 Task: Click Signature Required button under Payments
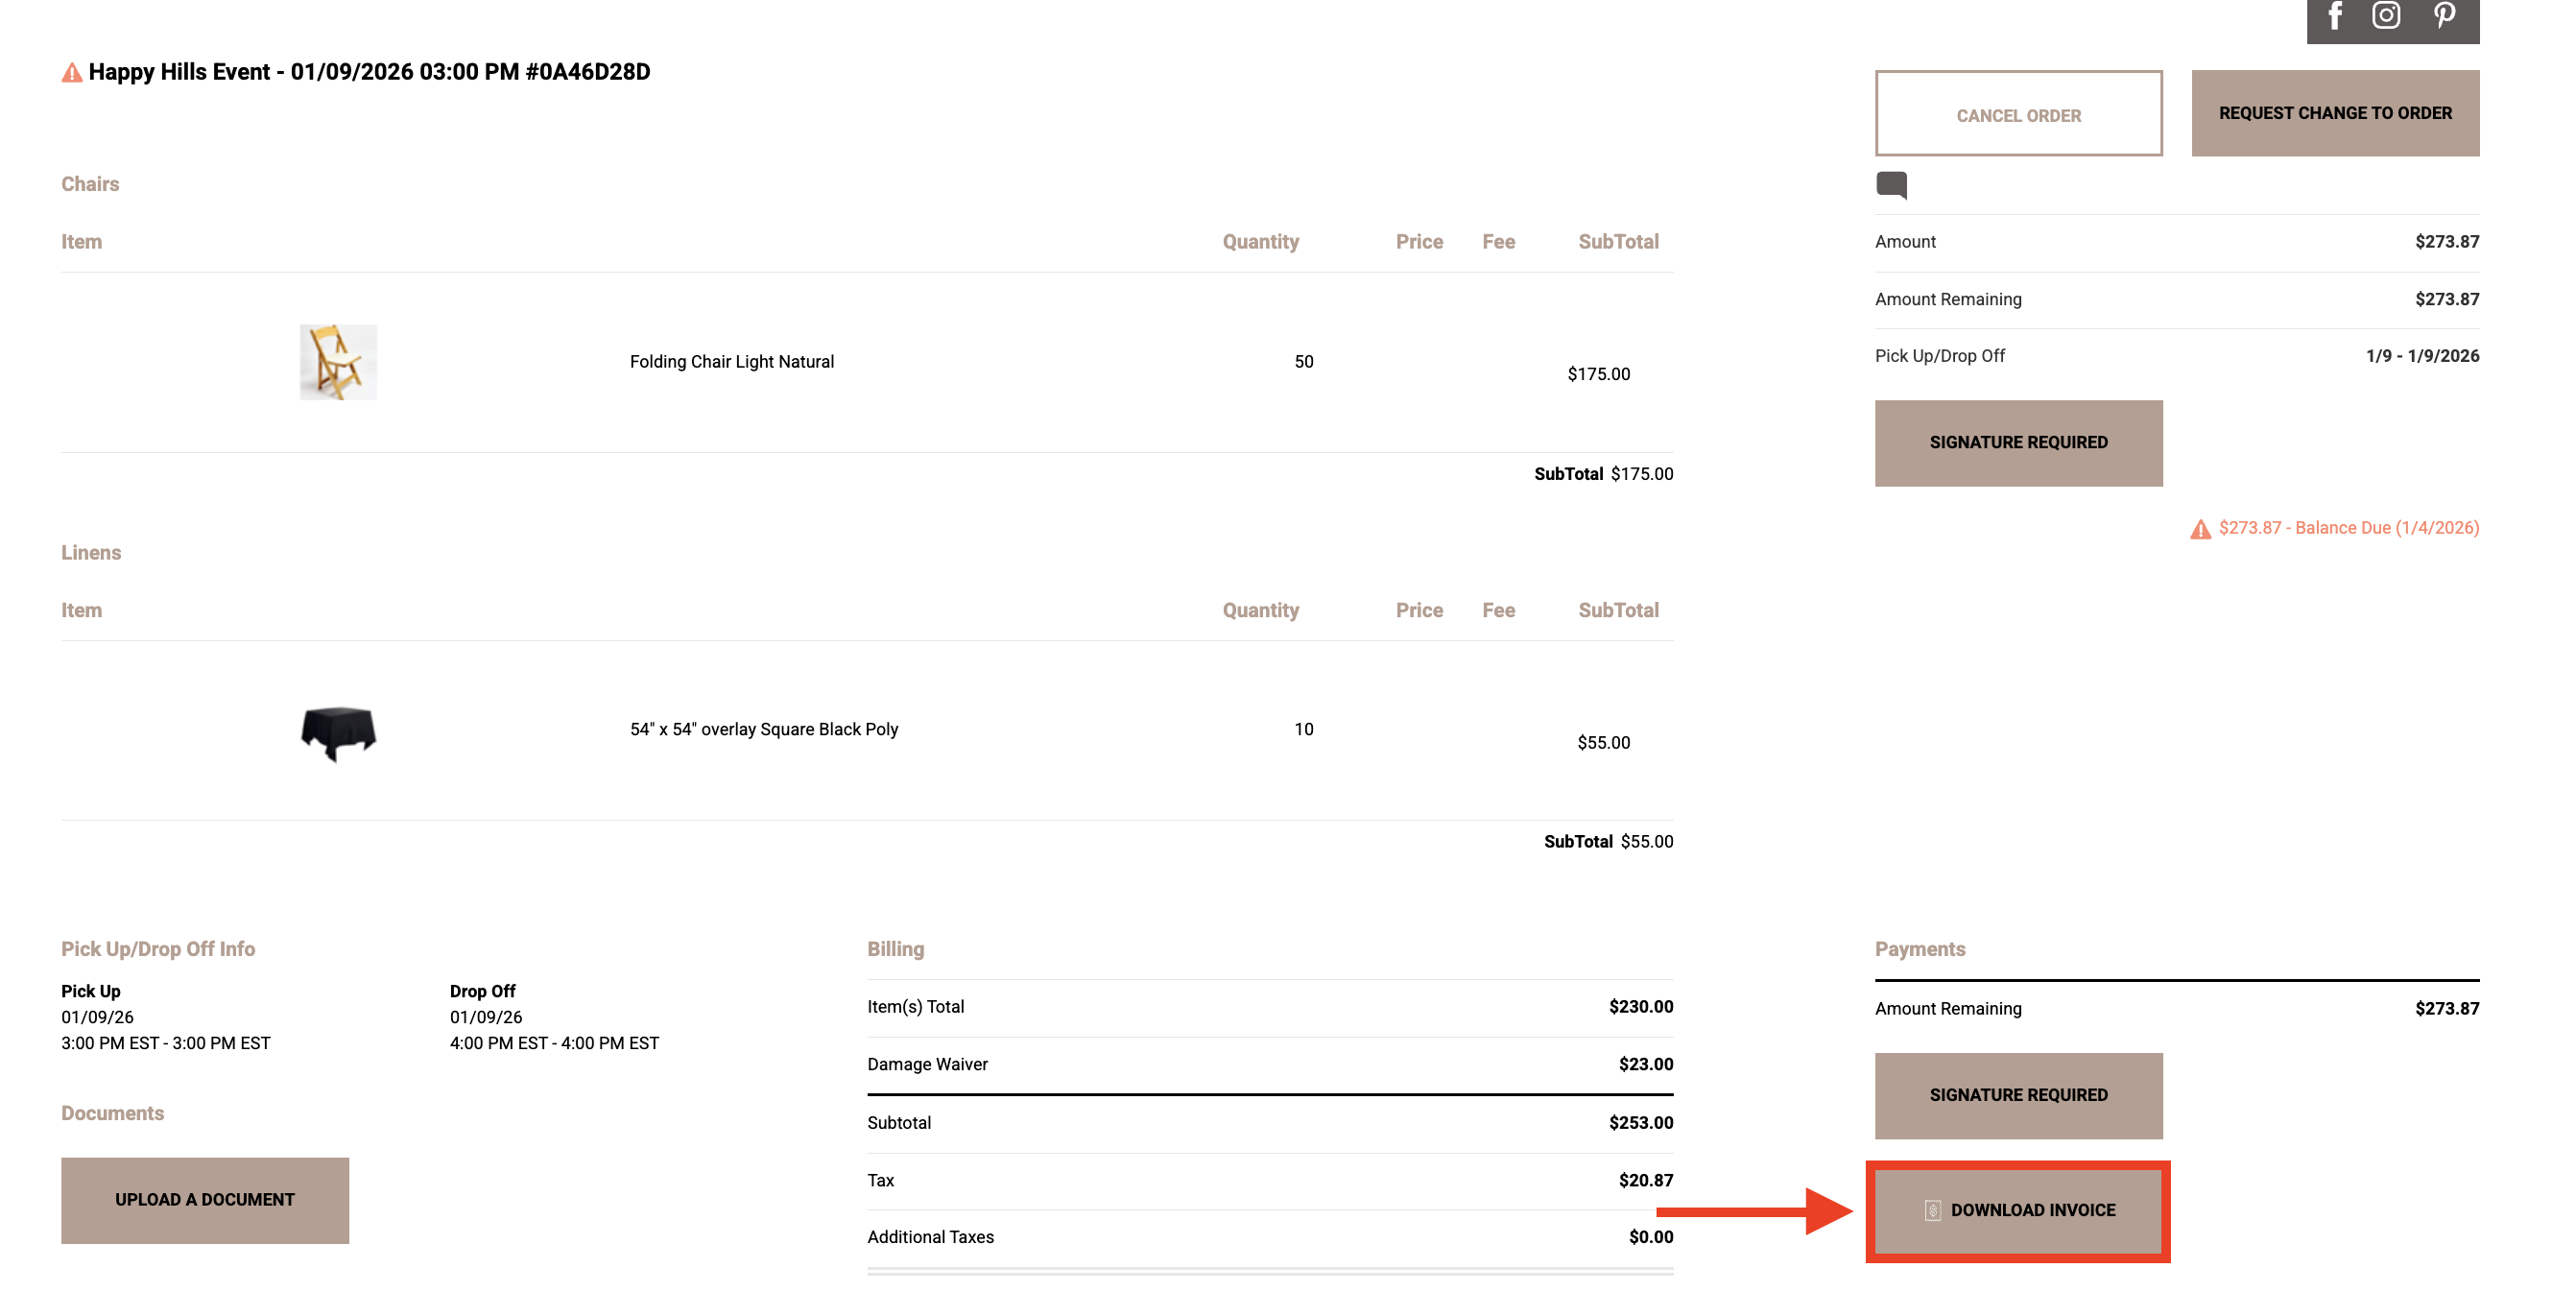click(2018, 1095)
